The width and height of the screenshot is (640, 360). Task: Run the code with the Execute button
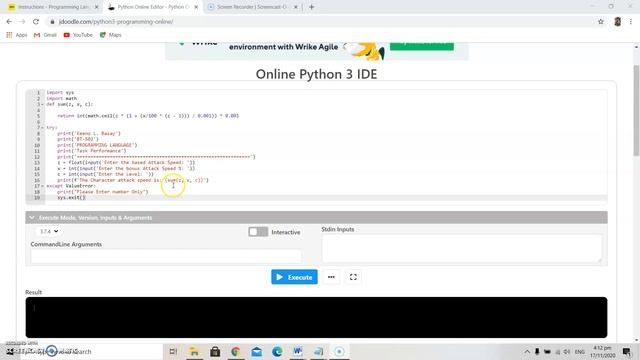(294, 277)
